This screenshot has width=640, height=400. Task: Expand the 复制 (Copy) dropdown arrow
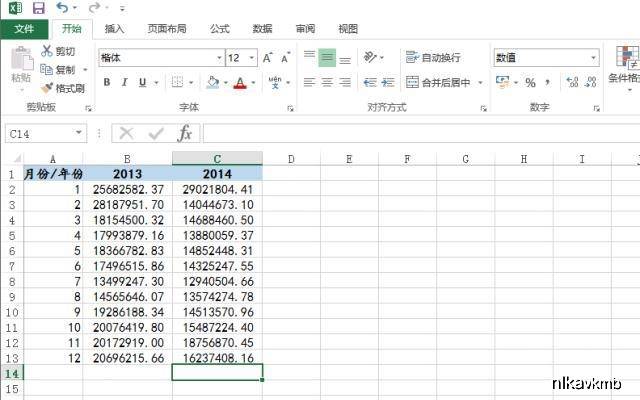(x=85, y=70)
